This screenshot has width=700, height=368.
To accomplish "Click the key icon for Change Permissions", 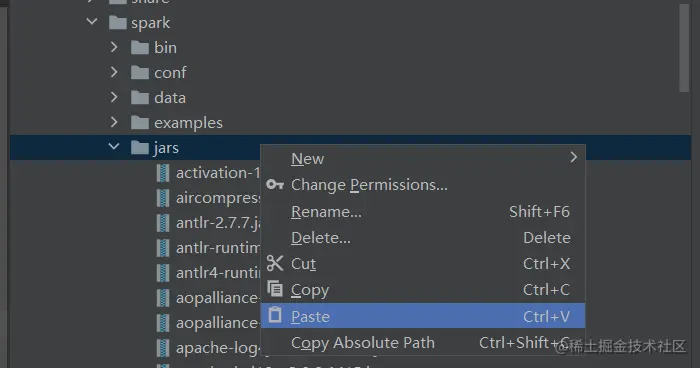I will pyautogui.click(x=275, y=184).
